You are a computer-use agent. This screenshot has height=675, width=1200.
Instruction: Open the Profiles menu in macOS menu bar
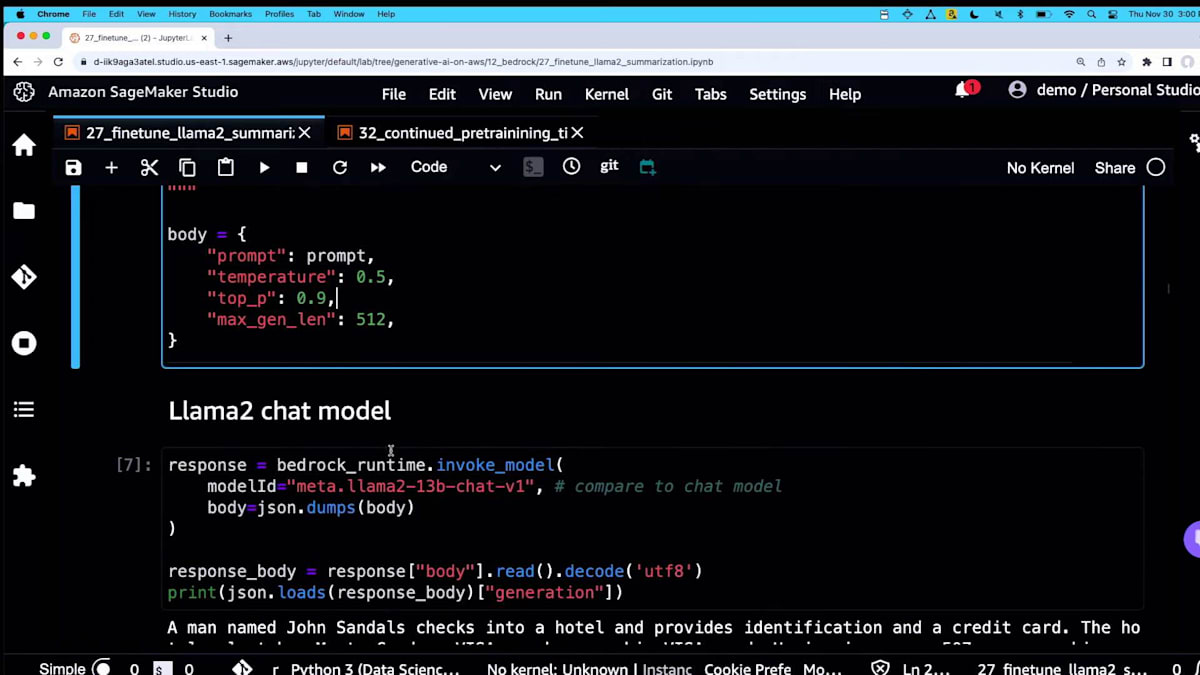pyautogui.click(x=279, y=14)
